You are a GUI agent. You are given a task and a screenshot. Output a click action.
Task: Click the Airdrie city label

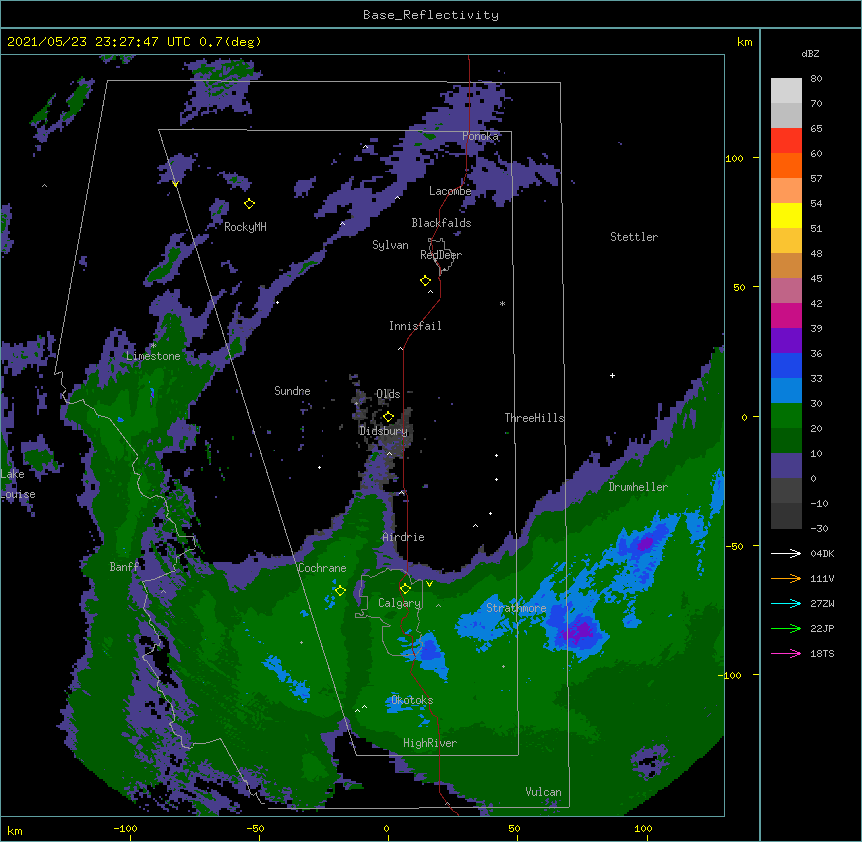coord(404,537)
